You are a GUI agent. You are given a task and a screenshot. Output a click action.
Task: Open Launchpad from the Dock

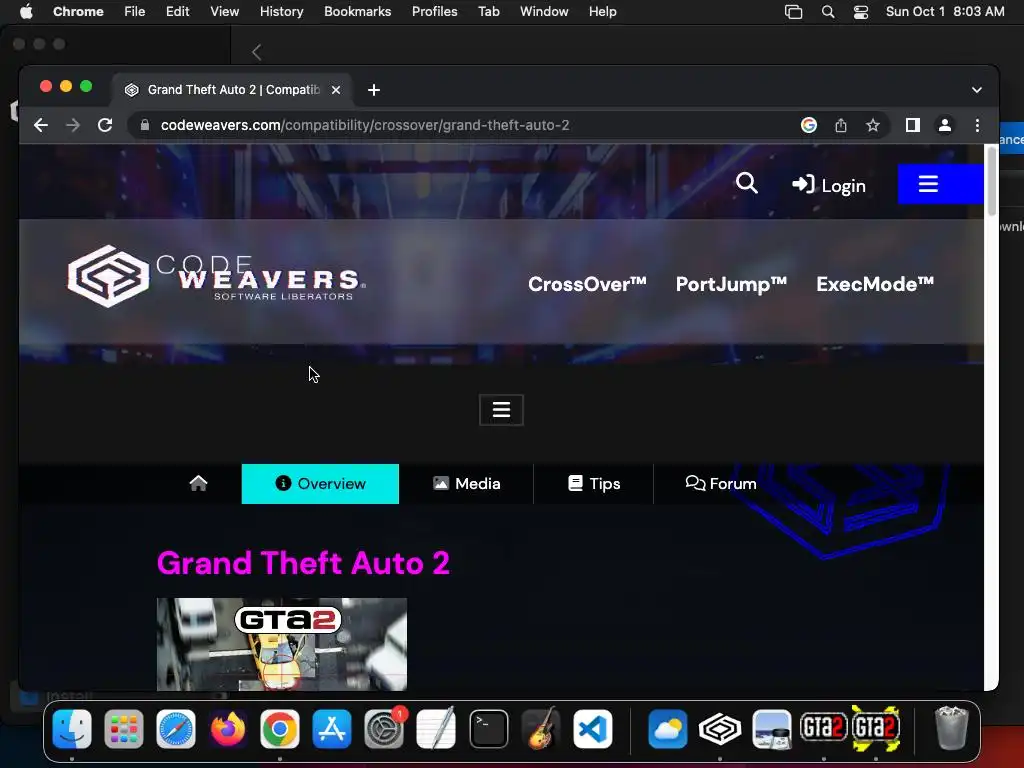pyautogui.click(x=123, y=729)
